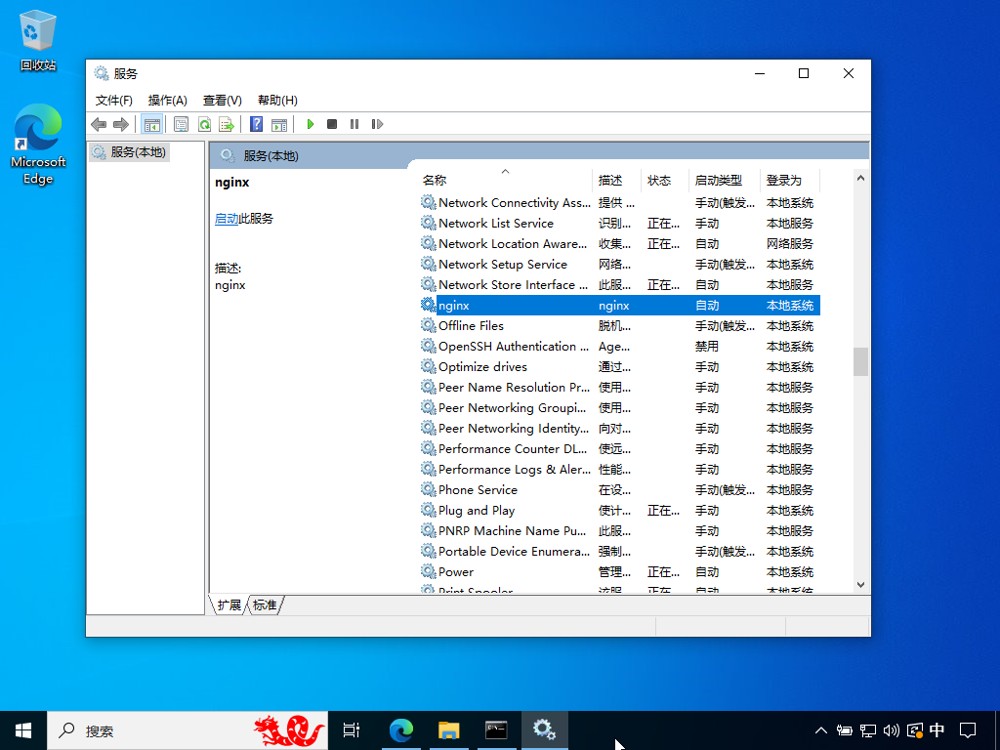This screenshot has width=1000, height=750.
Task: Click the 启动 link to start nginx
Action: coord(226,219)
